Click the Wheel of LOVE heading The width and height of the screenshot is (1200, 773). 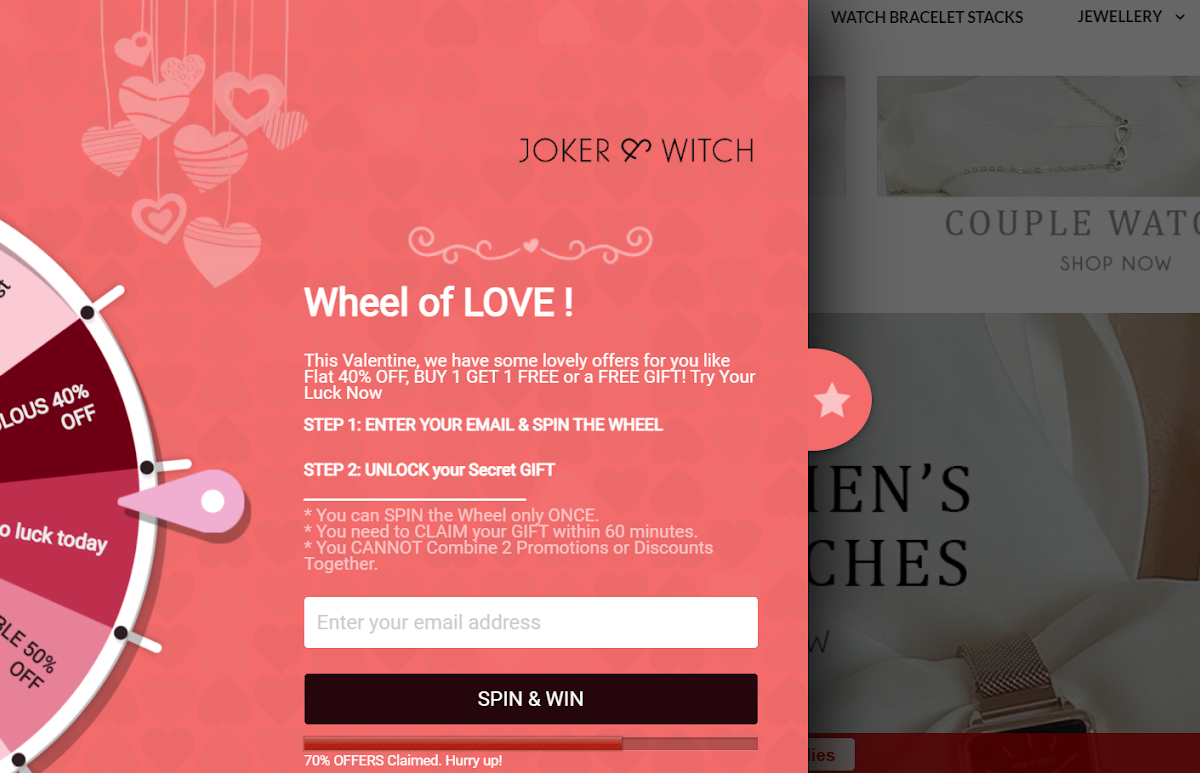pyautogui.click(x=439, y=302)
